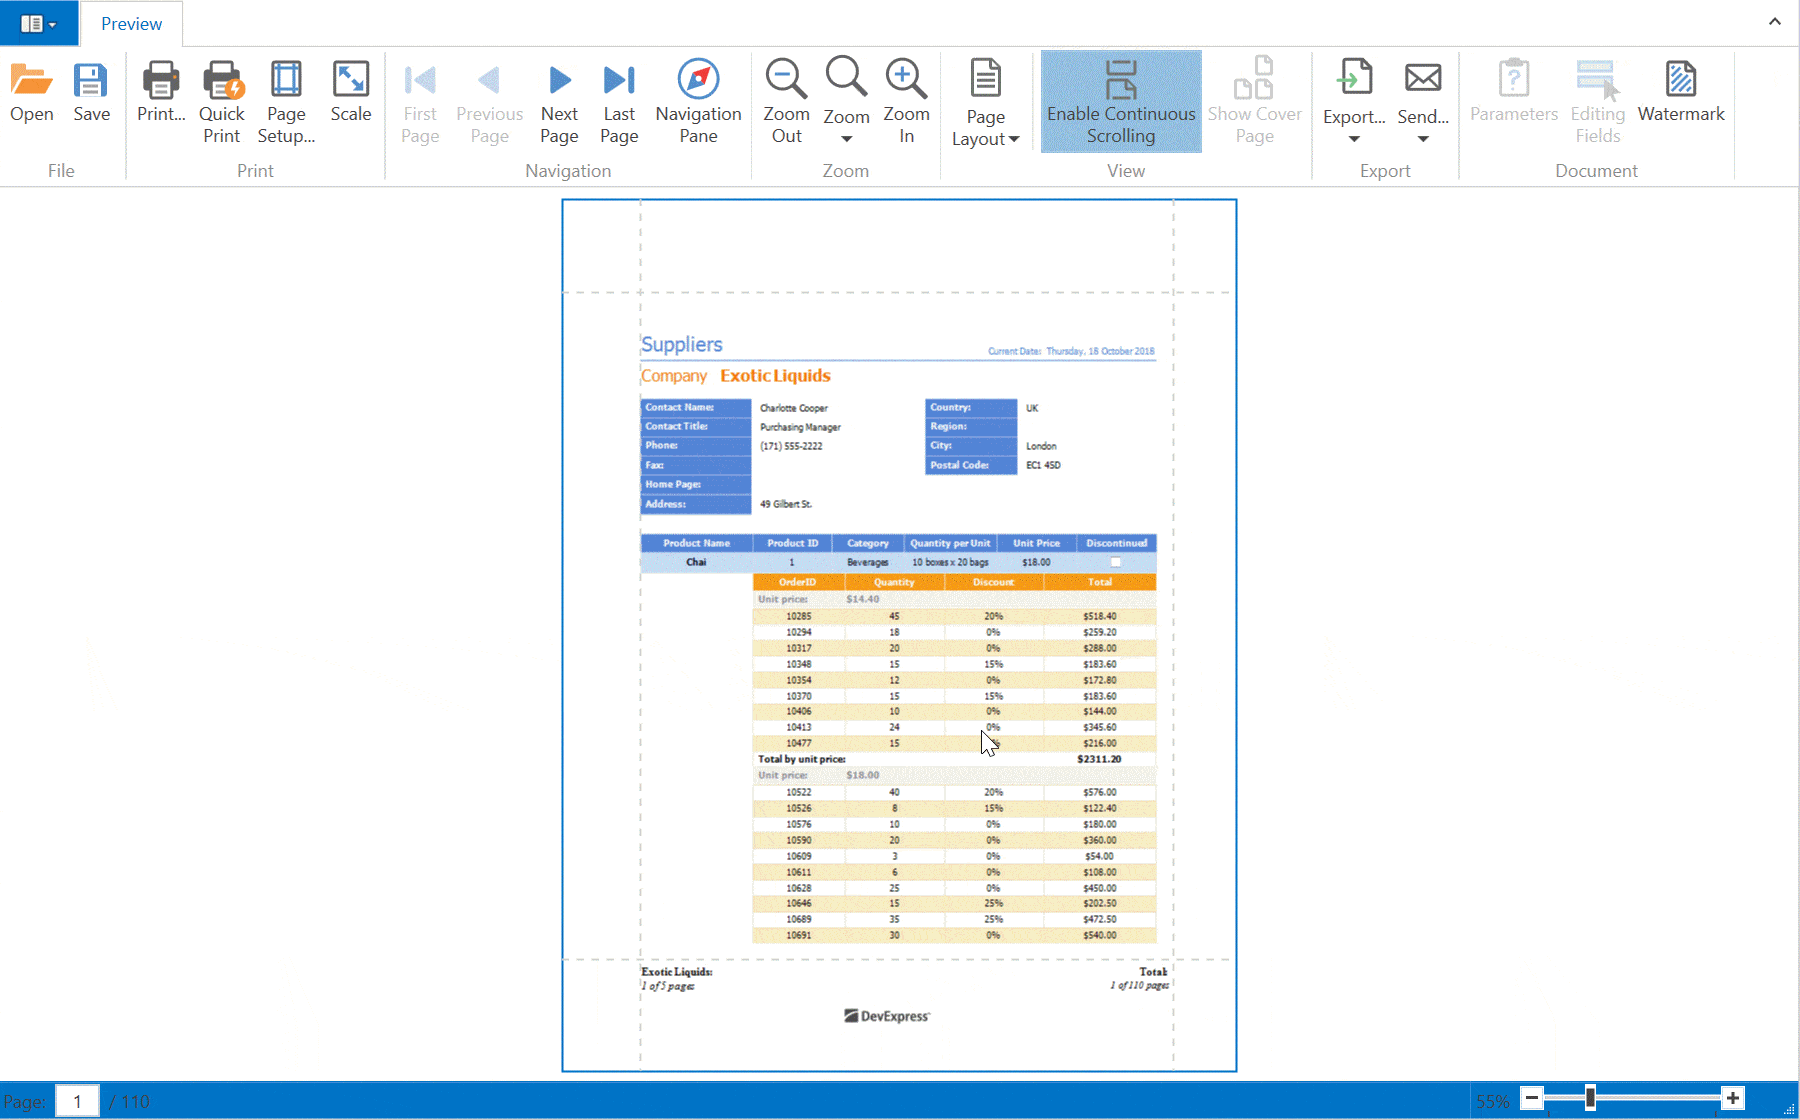Toggle Enable Continuous Scrolling
Viewport: 1800px width, 1120px height.
(x=1121, y=101)
